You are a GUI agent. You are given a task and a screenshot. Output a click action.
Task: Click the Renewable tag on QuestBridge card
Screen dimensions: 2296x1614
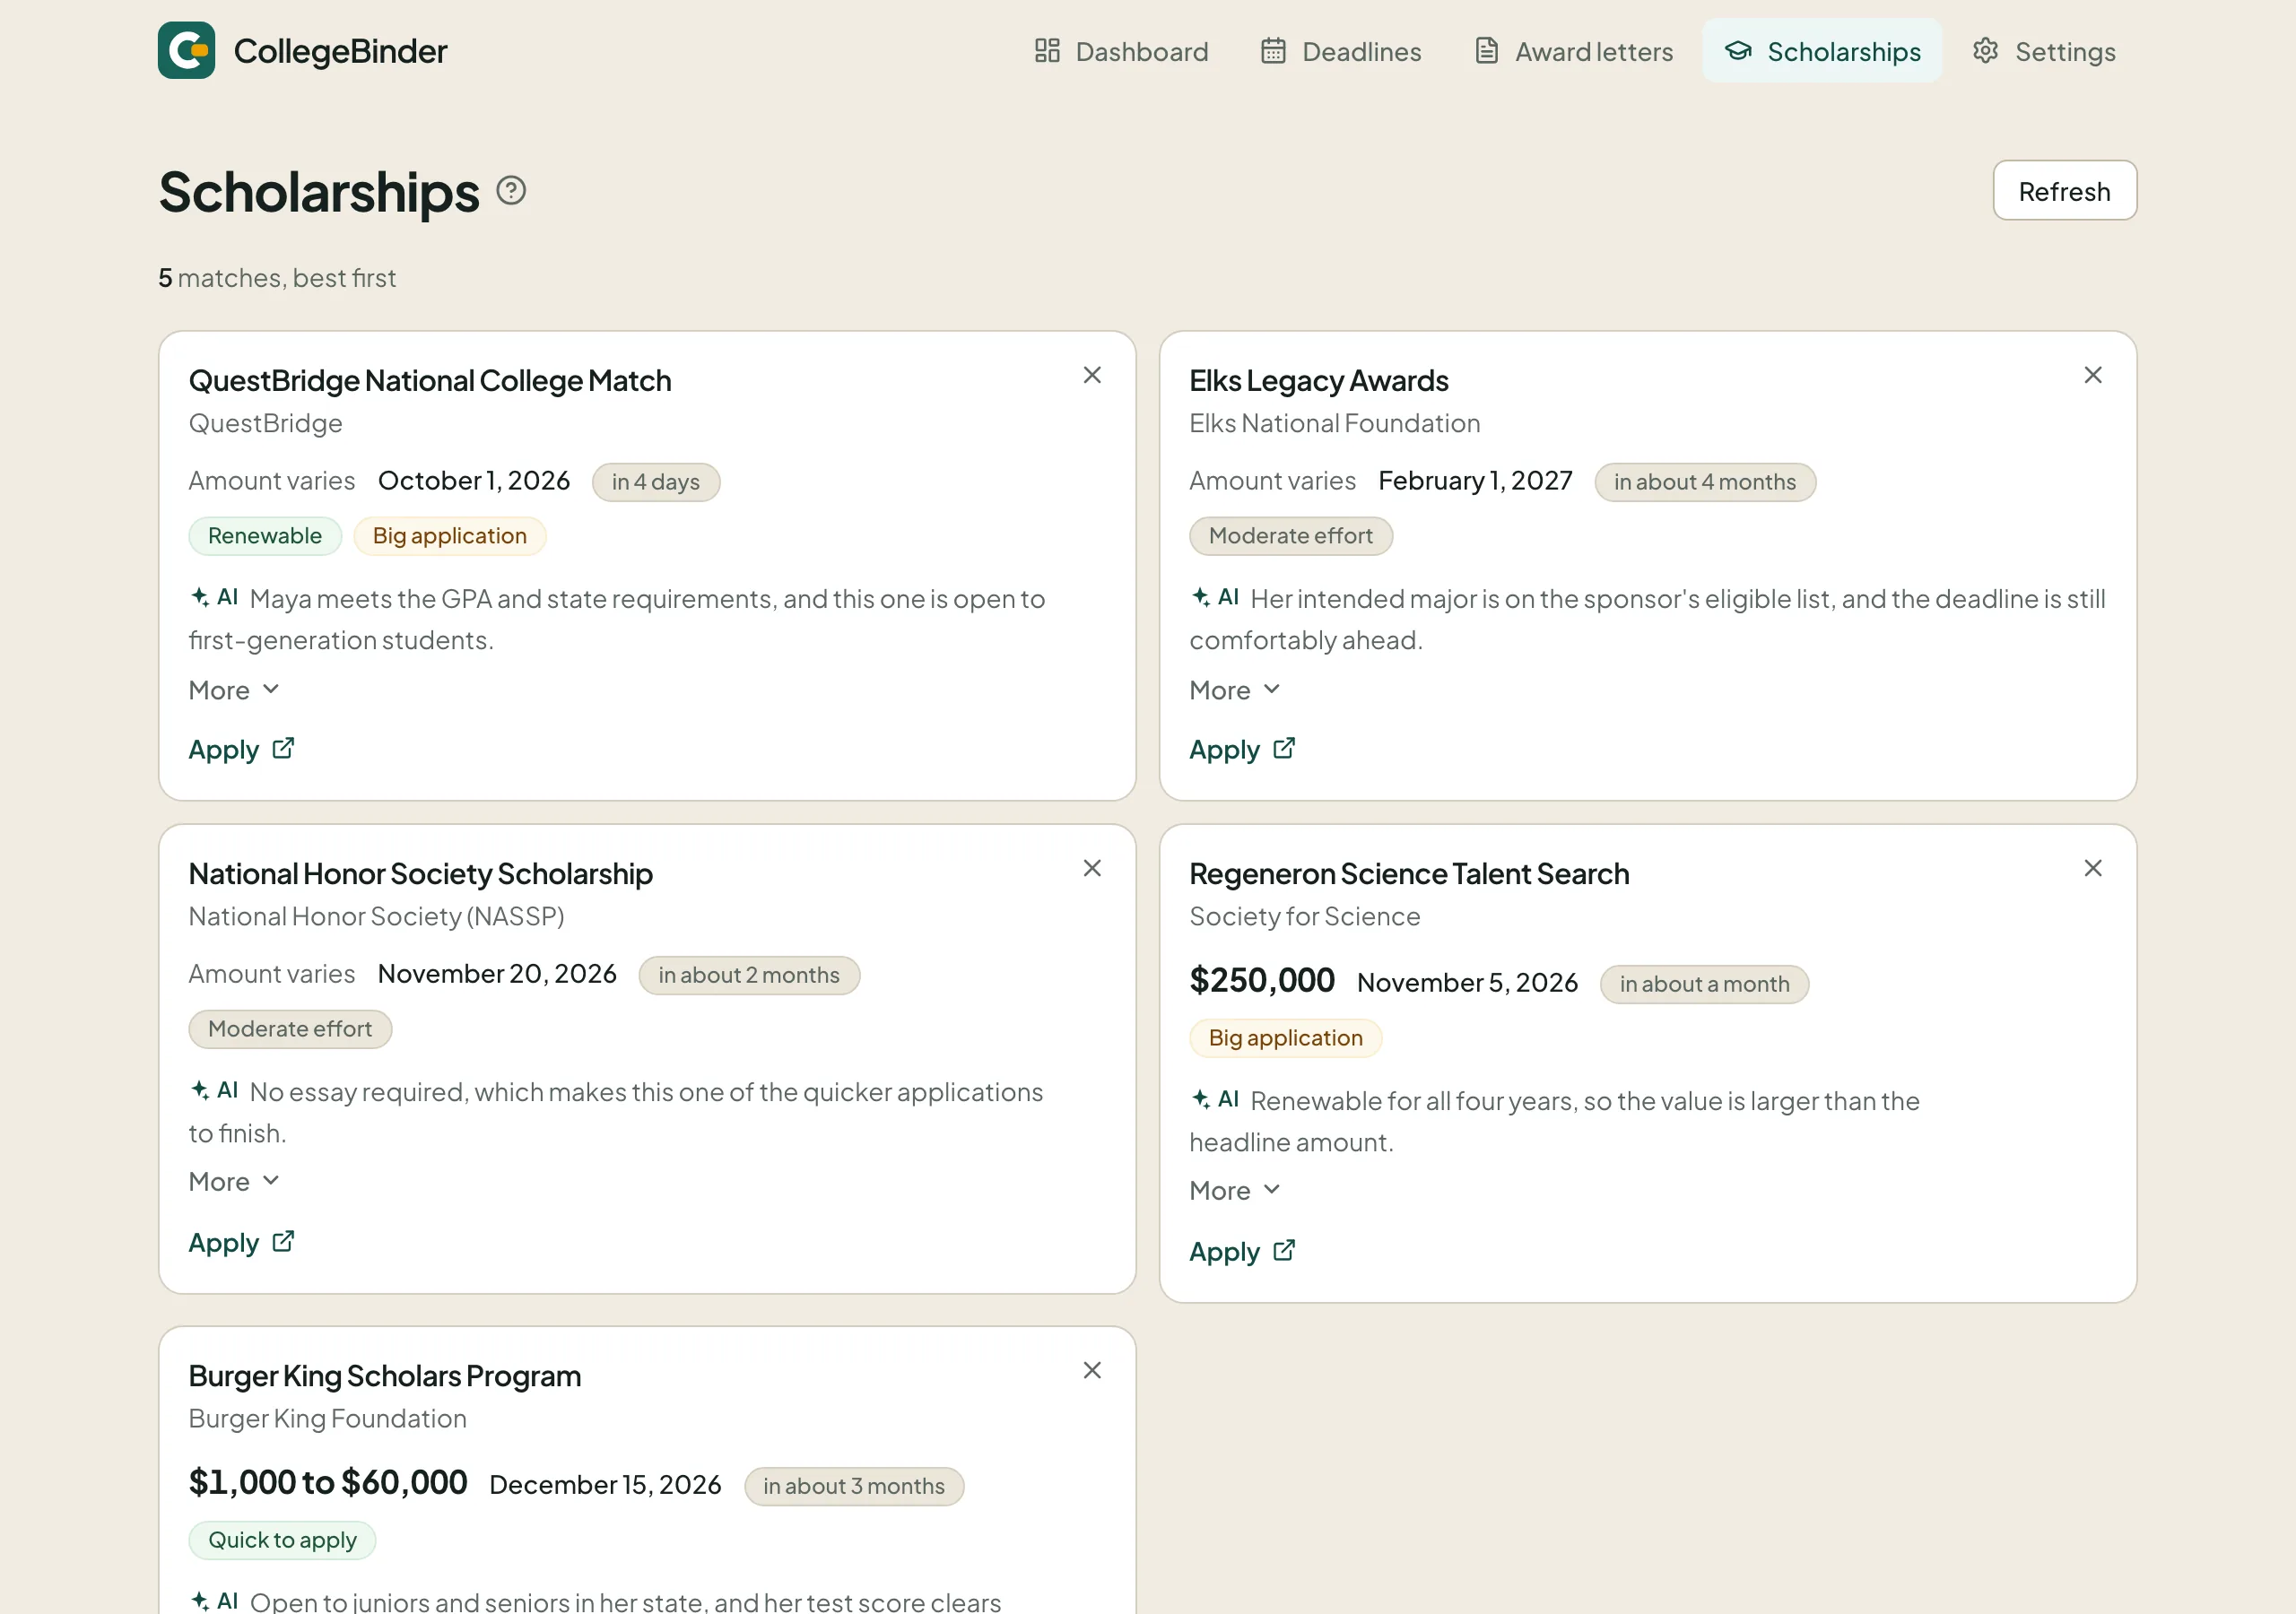click(265, 536)
